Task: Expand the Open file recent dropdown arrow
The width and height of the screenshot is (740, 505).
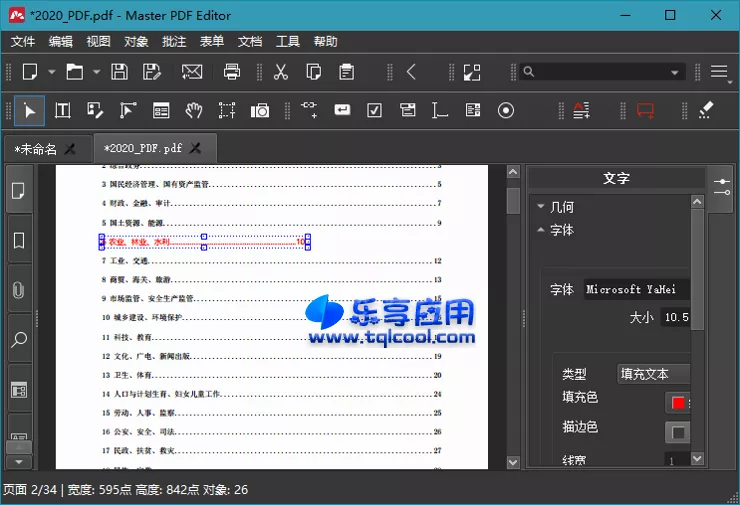Action: (x=96, y=72)
